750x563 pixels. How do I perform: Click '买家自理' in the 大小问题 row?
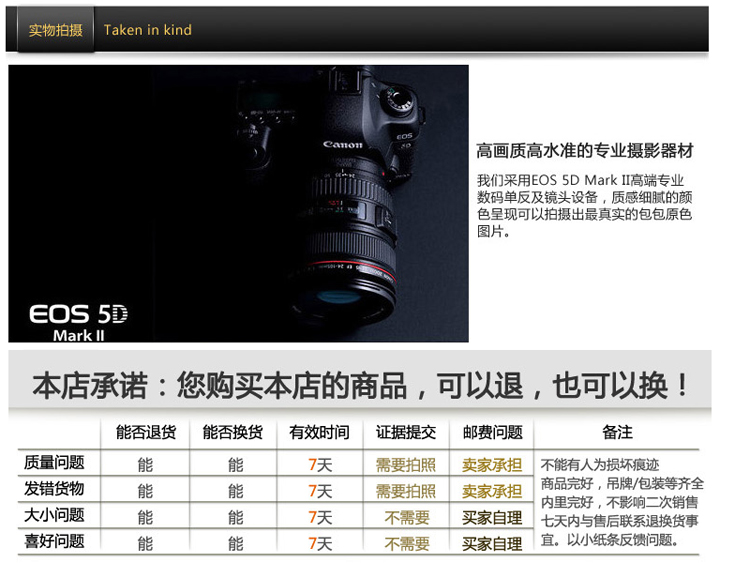tap(492, 518)
